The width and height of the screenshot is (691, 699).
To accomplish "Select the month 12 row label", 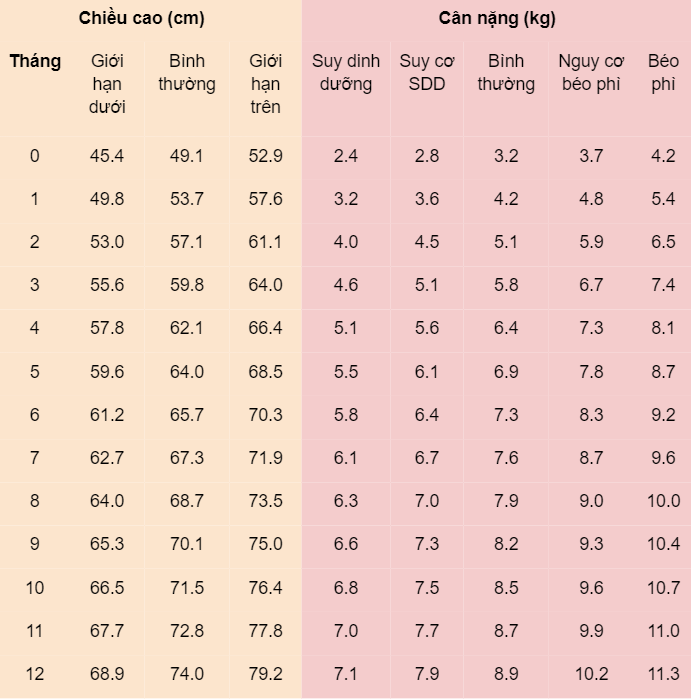I will click(35, 674).
